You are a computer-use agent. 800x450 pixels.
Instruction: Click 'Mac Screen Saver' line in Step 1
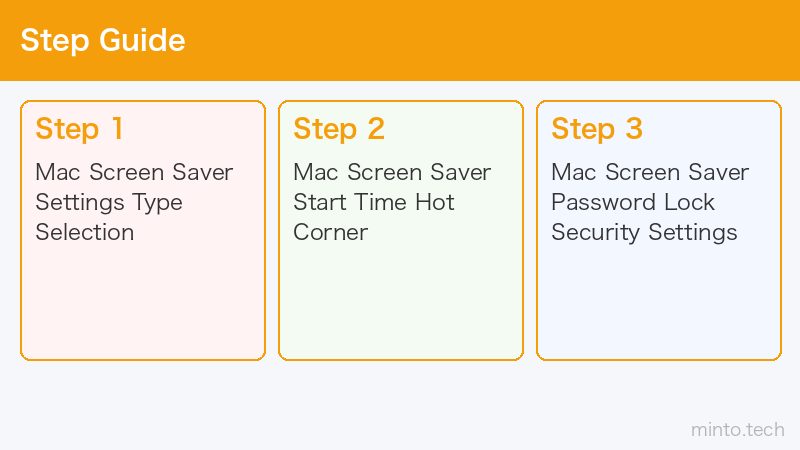point(134,172)
